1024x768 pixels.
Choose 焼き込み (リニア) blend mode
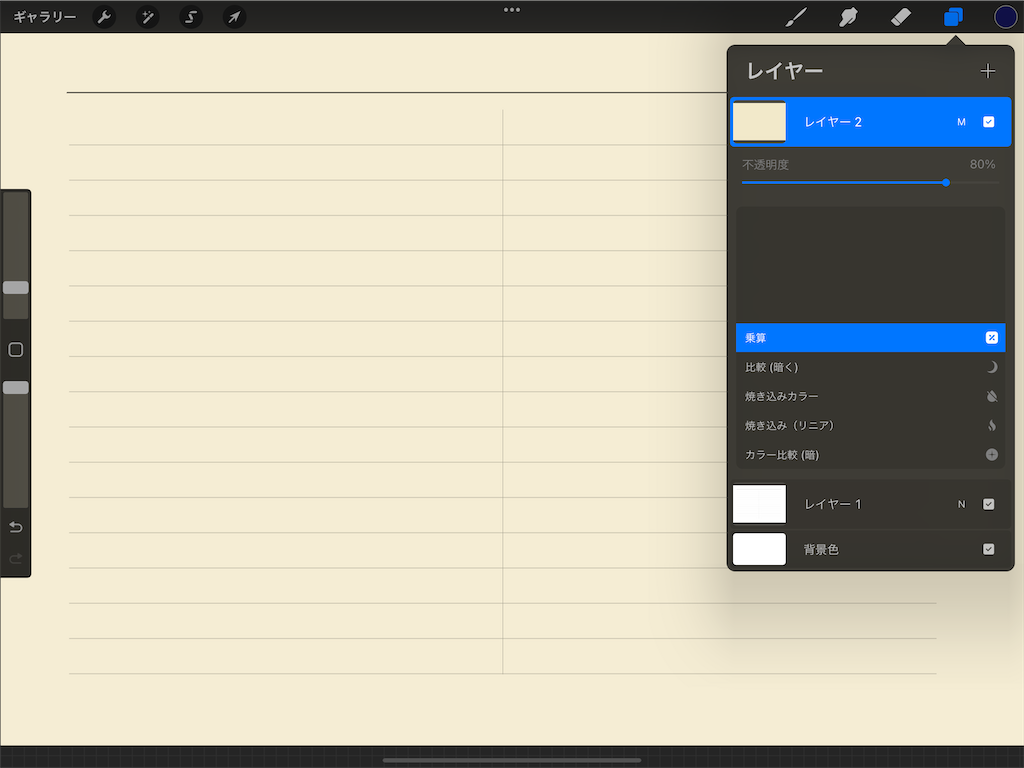870,425
